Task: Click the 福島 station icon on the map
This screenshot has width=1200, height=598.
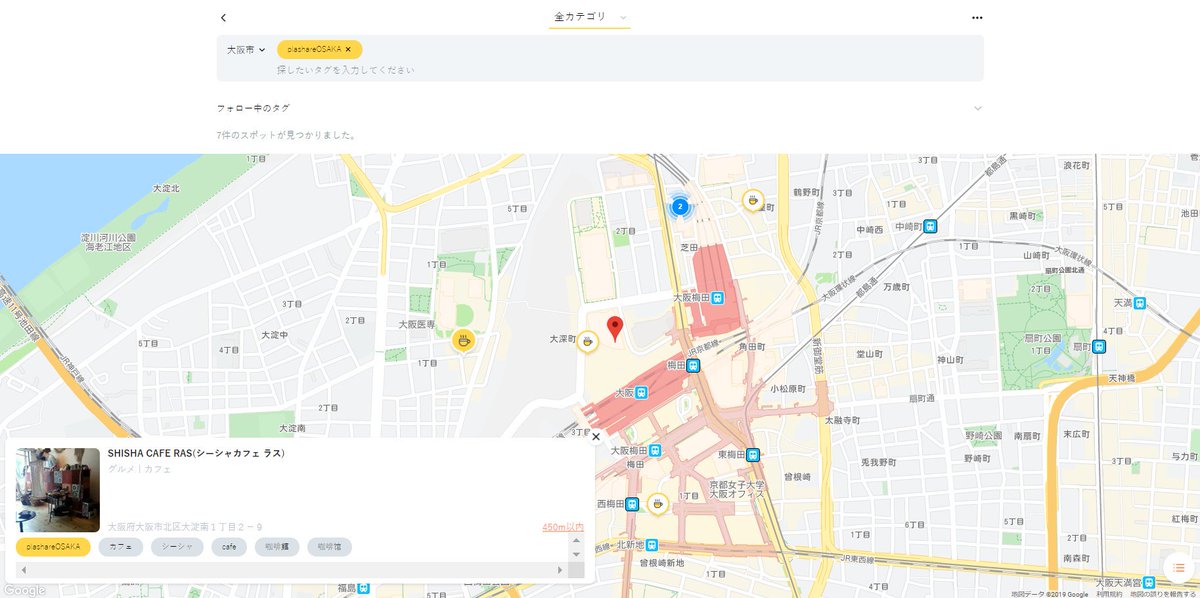Action: coord(363,589)
